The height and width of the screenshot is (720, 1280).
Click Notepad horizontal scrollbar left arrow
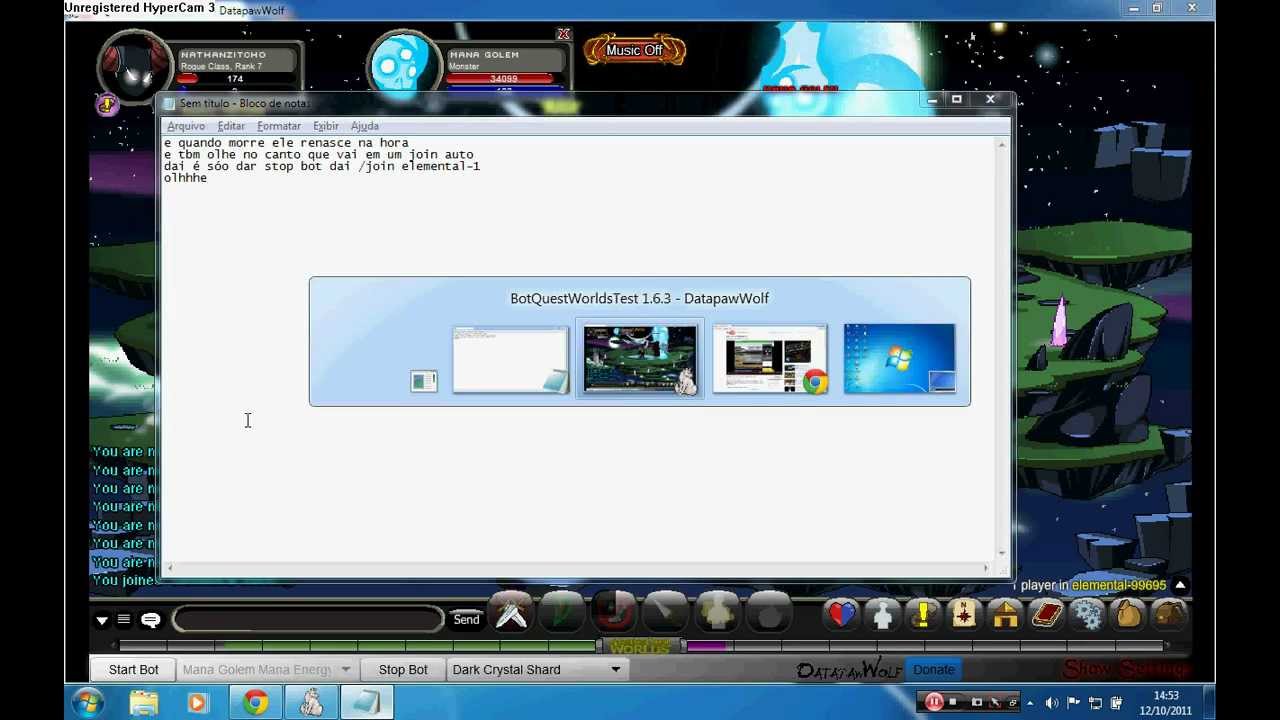pyautogui.click(x=170, y=569)
